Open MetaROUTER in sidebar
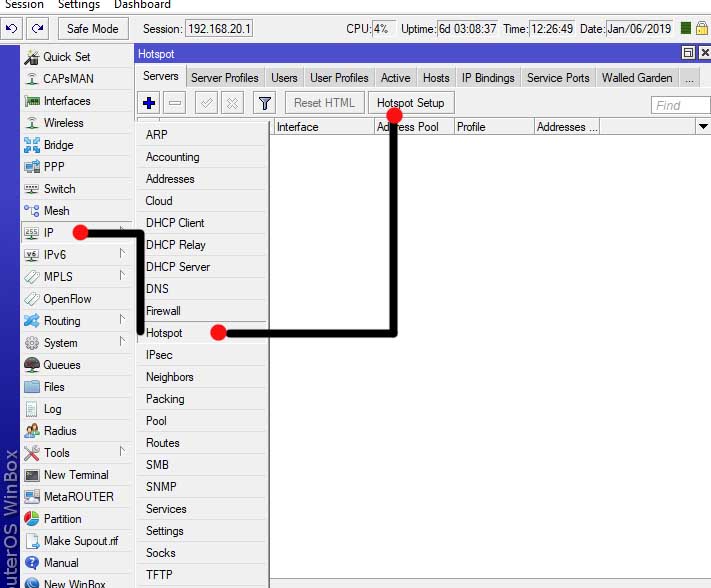This screenshot has height=588, width=711. pyautogui.click(x=76, y=497)
